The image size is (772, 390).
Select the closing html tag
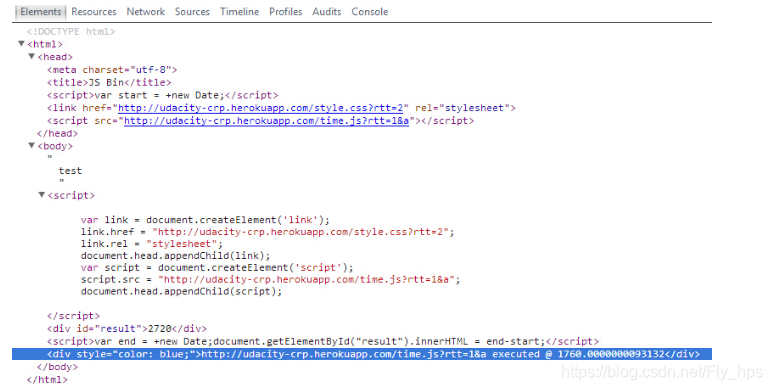(47, 380)
